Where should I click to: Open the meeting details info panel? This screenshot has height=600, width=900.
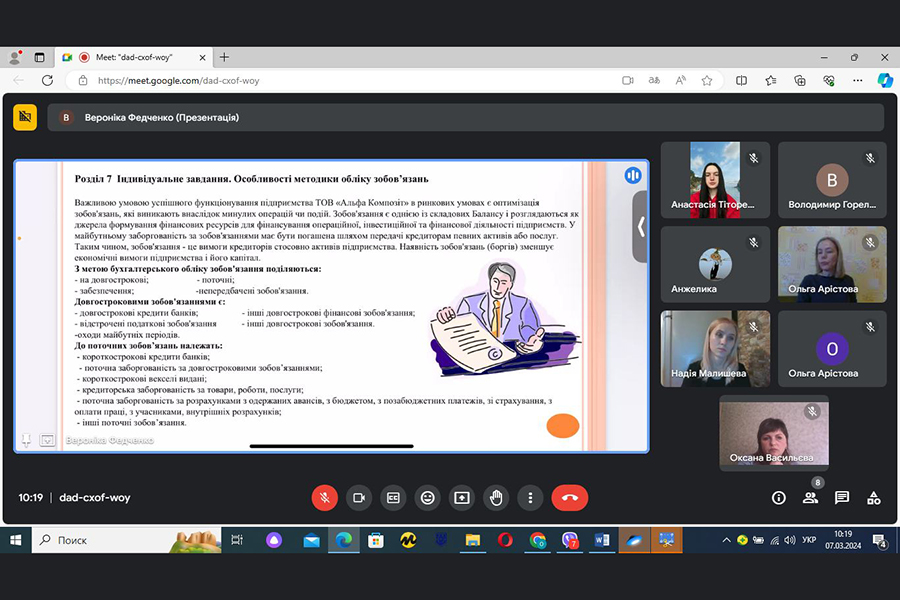coord(778,498)
